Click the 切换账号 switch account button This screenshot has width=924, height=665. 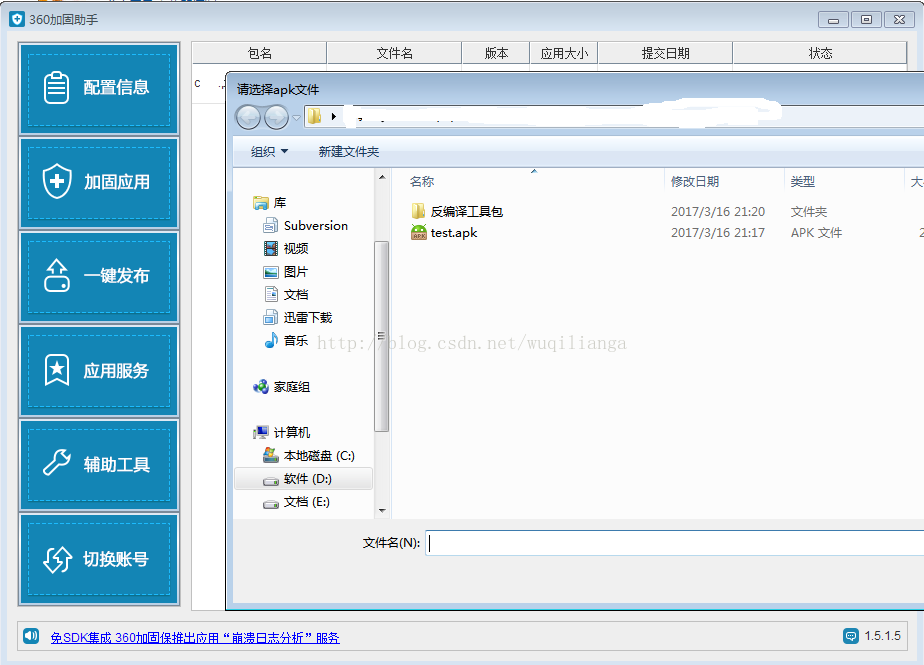pyautogui.click(x=99, y=559)
